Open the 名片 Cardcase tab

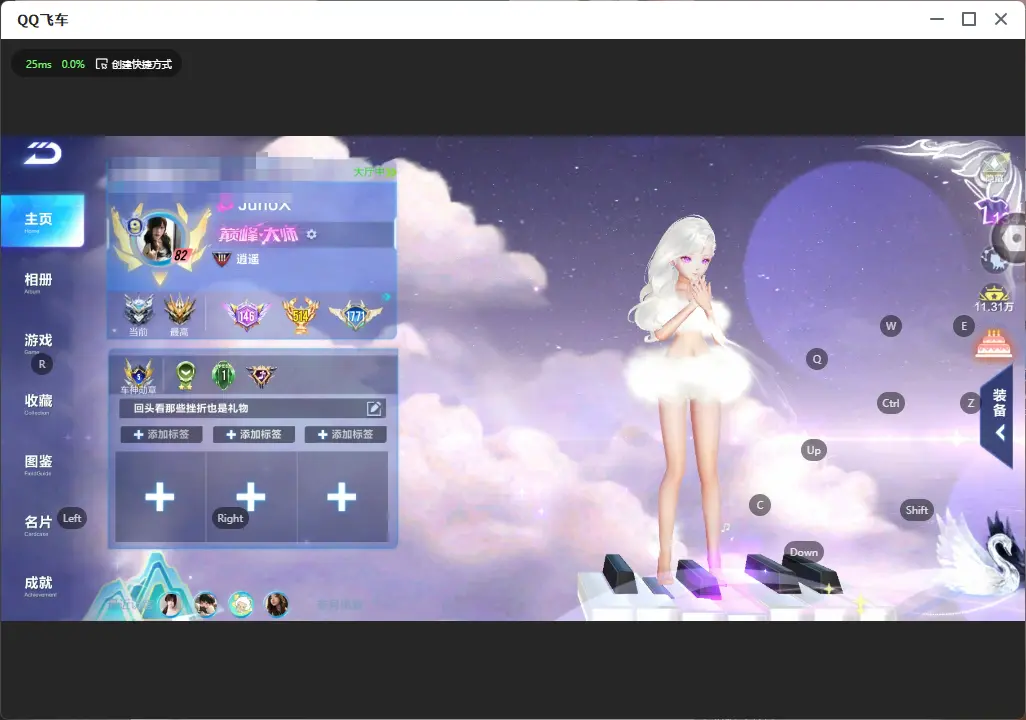[x=38, y=524]
